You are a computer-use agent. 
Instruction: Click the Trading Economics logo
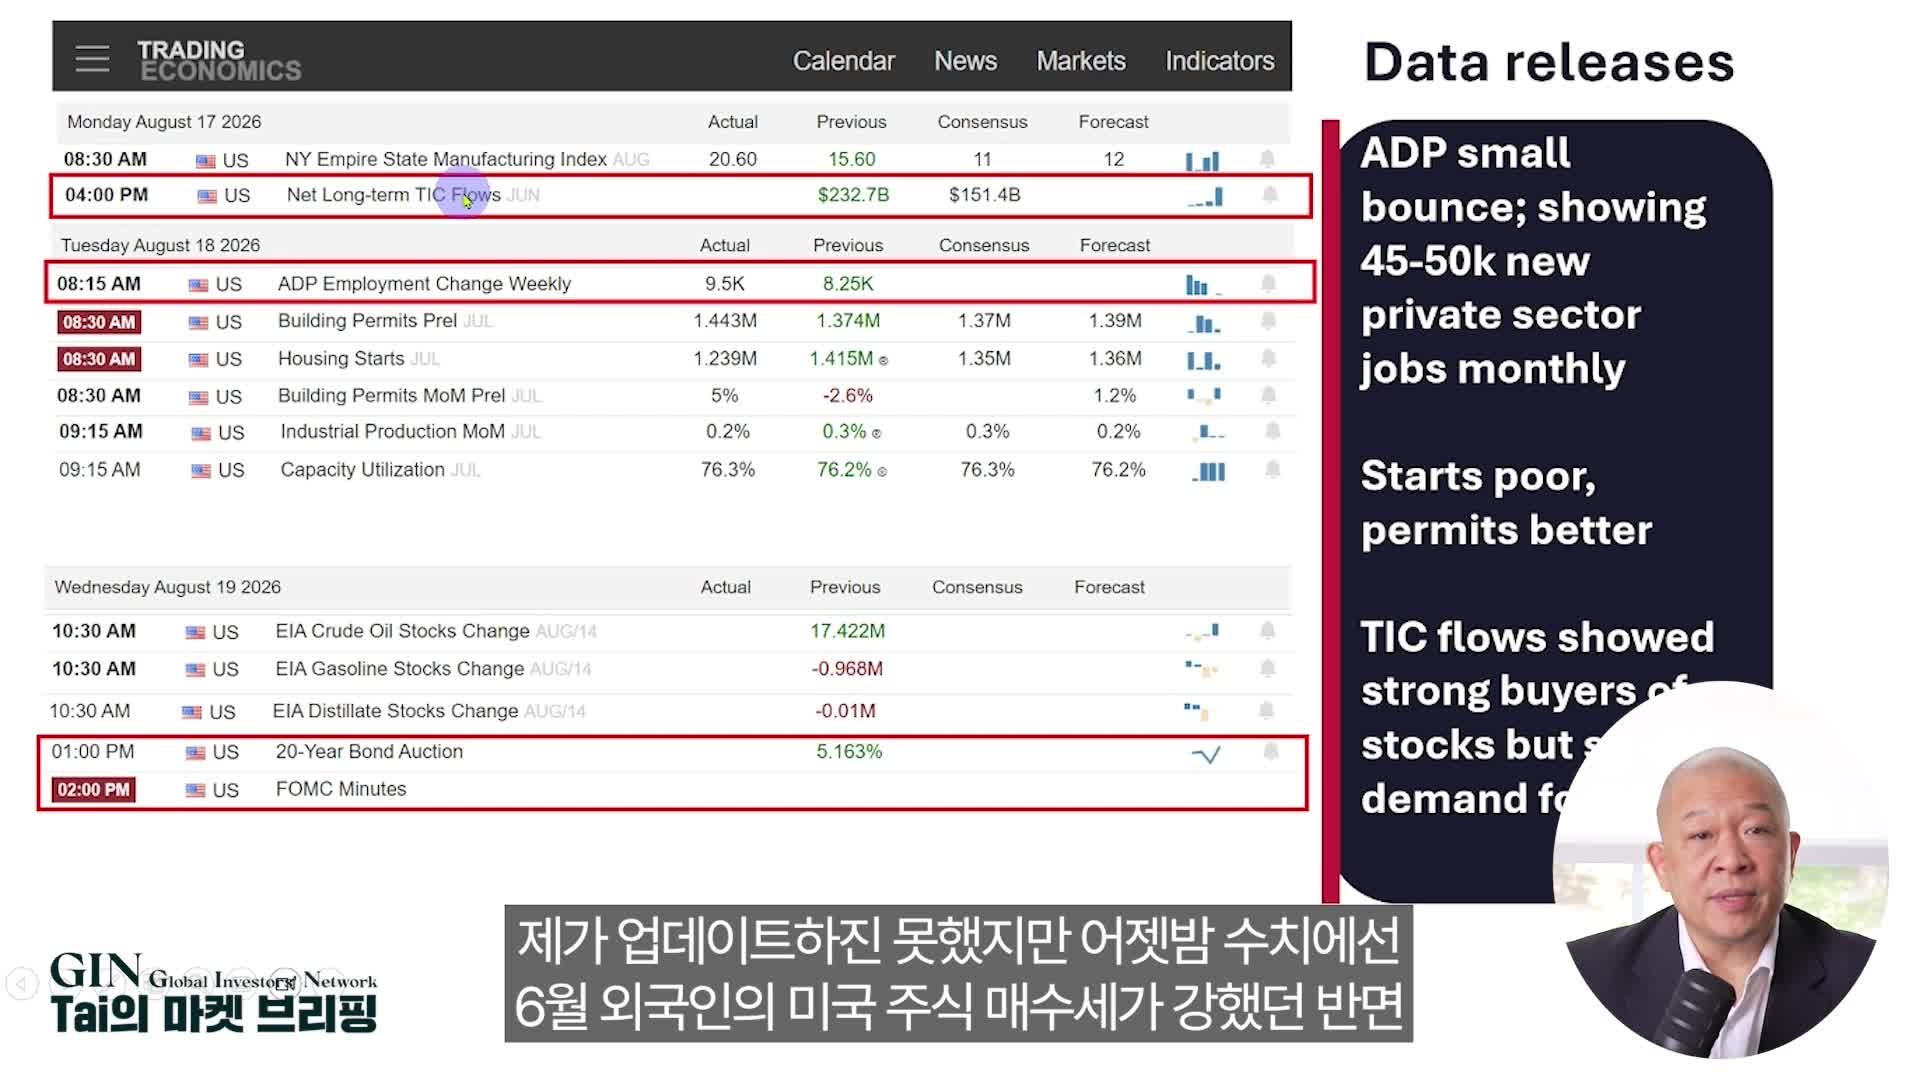219,60
